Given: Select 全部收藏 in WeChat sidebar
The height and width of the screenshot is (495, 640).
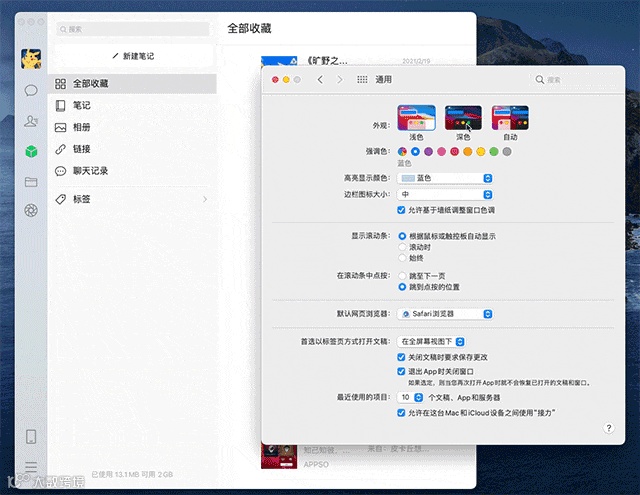Looking at the screenshot, I should (x=132, y=84).
